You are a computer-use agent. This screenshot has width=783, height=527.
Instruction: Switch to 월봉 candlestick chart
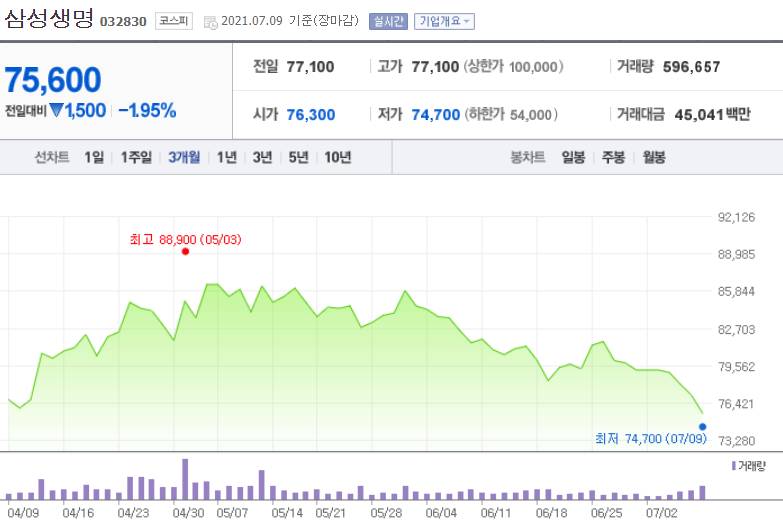pyautogui.click(x=654, y=157)
